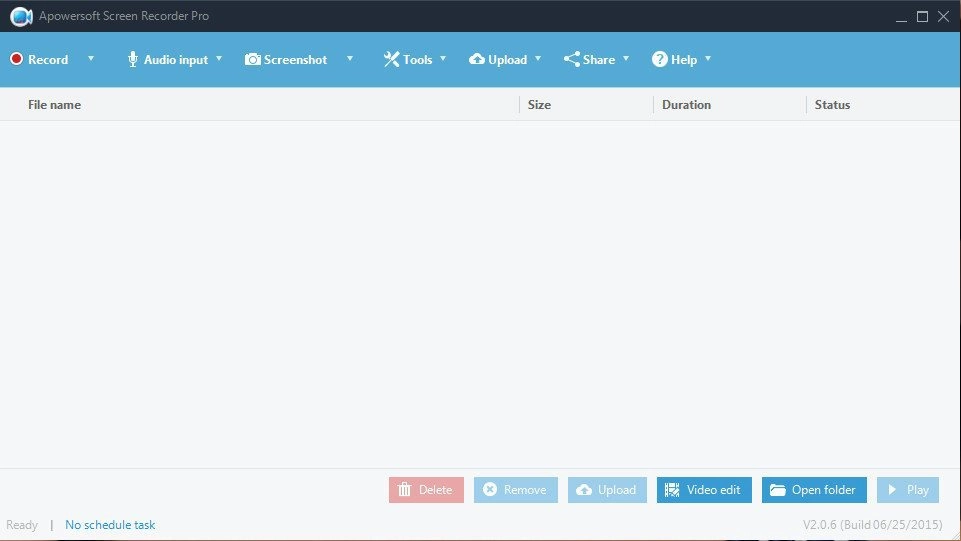This screenshot has width=961, height=541.
Task: Expand the Help dropdown arrow
Action: click(x=708, y=59)
